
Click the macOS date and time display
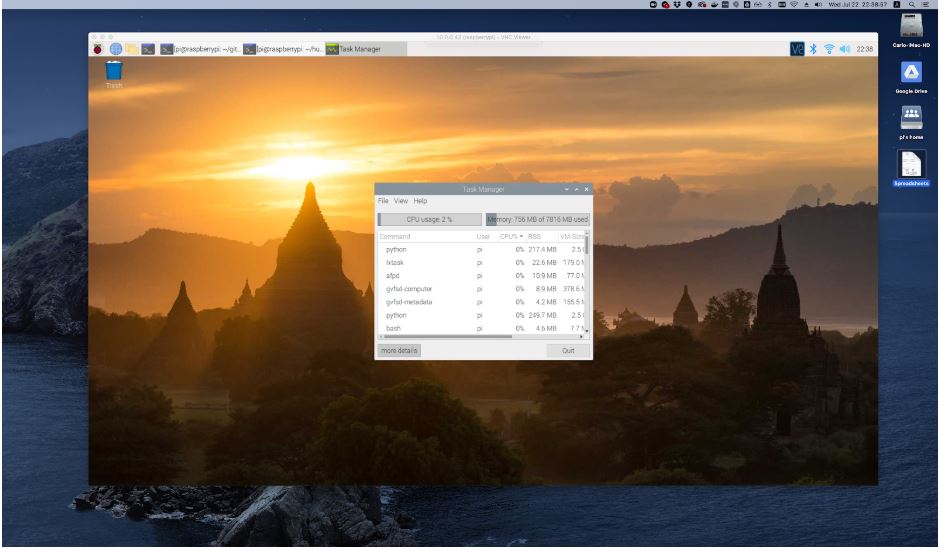(x=857, y=4)
